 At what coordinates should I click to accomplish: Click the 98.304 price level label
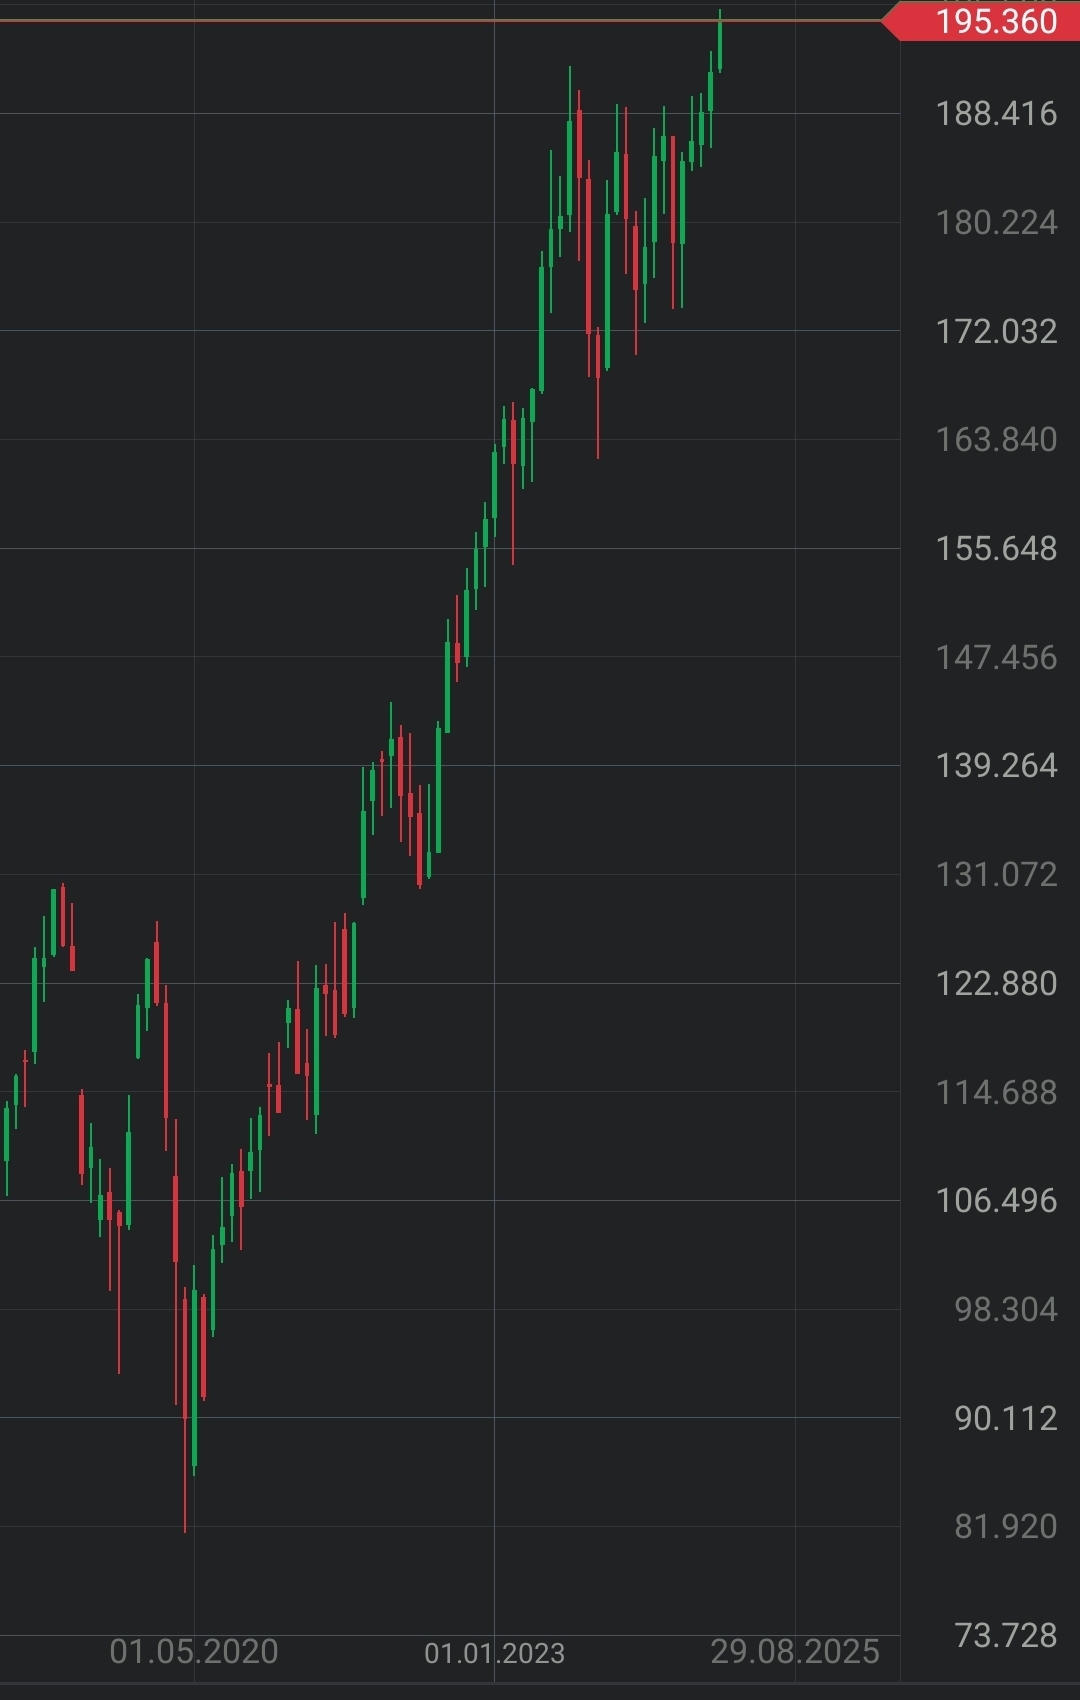1005,1309
